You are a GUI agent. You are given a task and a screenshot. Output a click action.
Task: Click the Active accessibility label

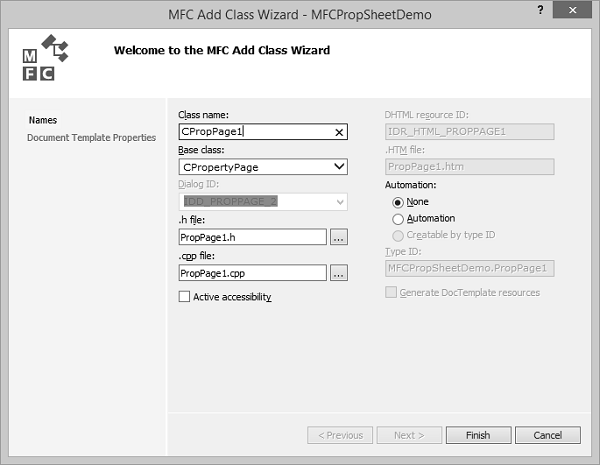pyautogui.click(x=232, y=297)
